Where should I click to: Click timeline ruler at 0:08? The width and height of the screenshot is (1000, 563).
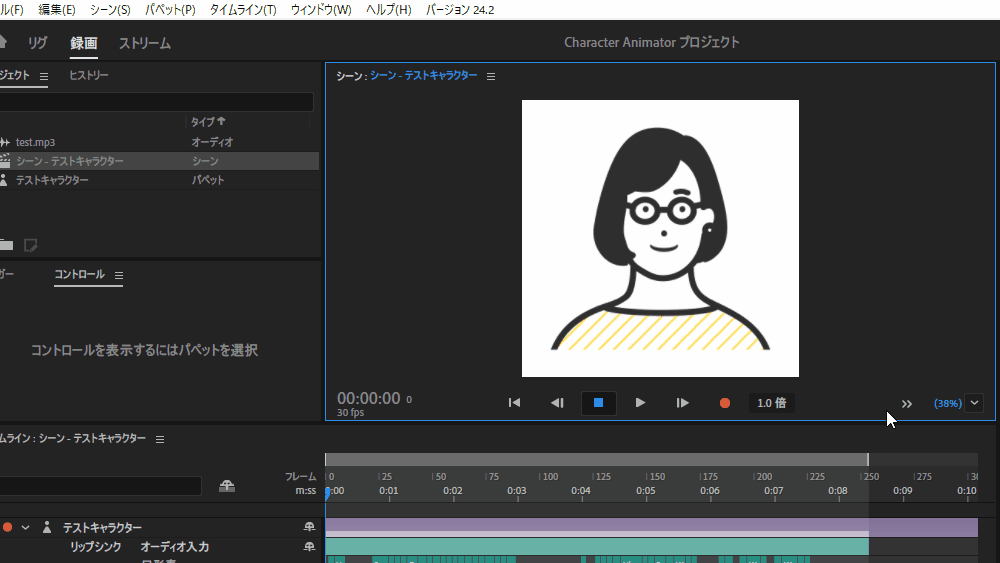tap(838, 491)
